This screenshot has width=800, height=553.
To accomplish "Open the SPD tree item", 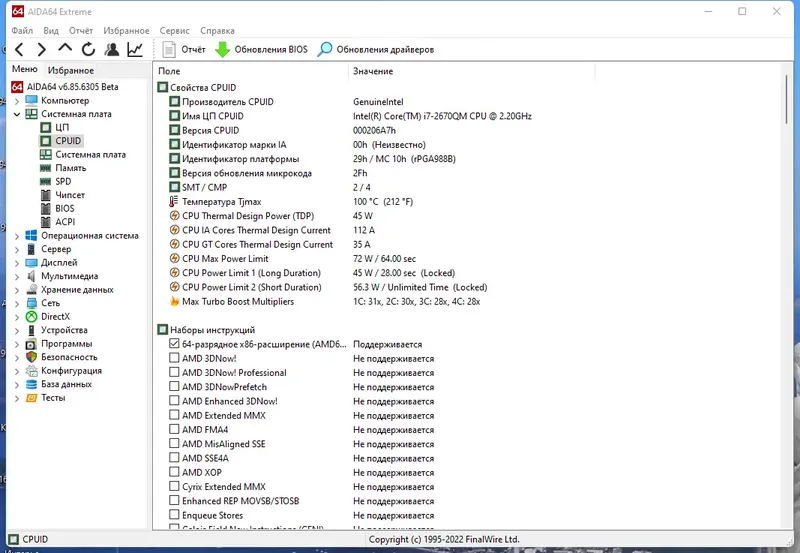I will (63, 181).
